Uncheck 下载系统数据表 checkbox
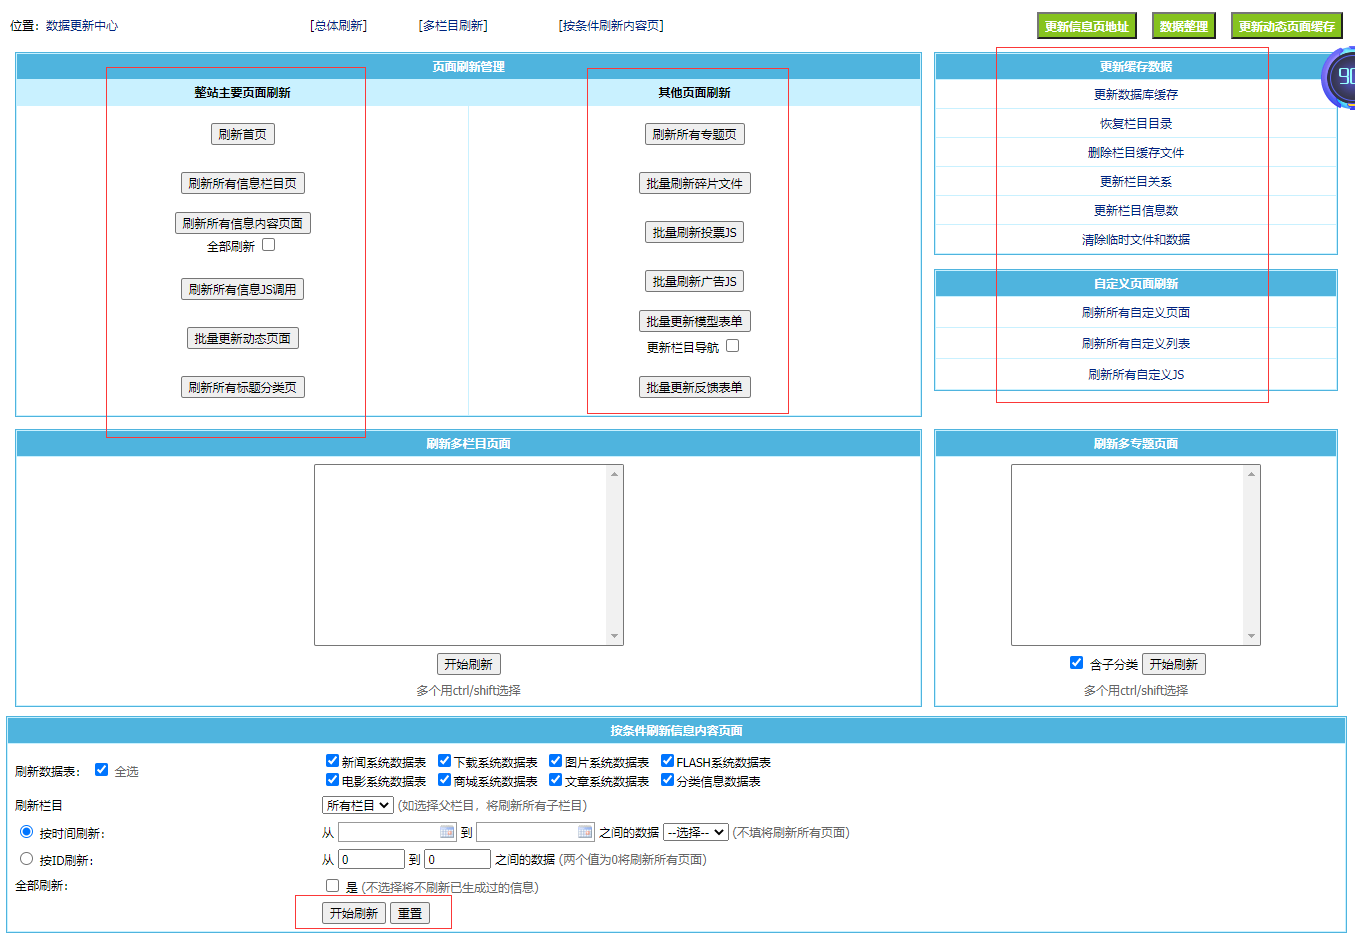This screenshot has height=939, width=1355. [x=444, y=761]
